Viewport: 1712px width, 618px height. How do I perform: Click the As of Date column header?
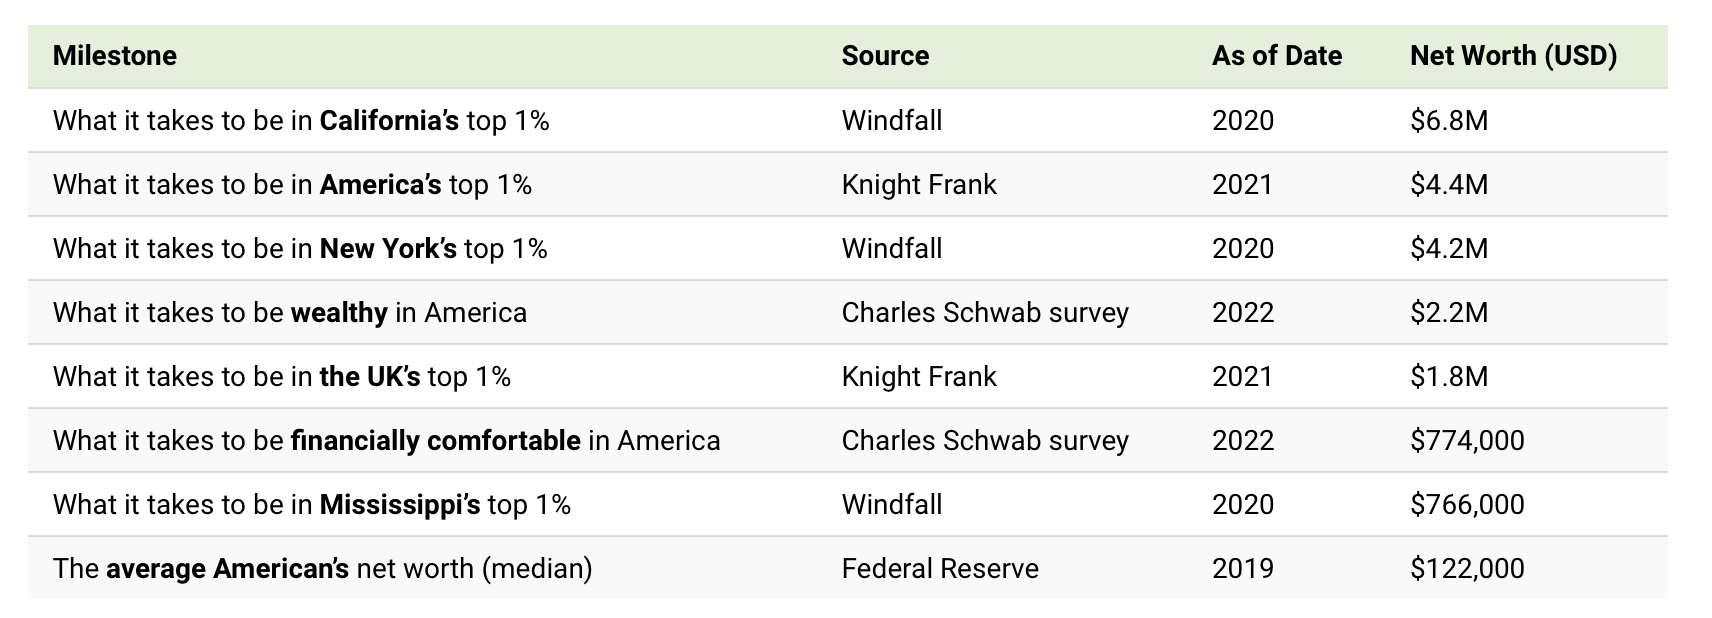1276,56
